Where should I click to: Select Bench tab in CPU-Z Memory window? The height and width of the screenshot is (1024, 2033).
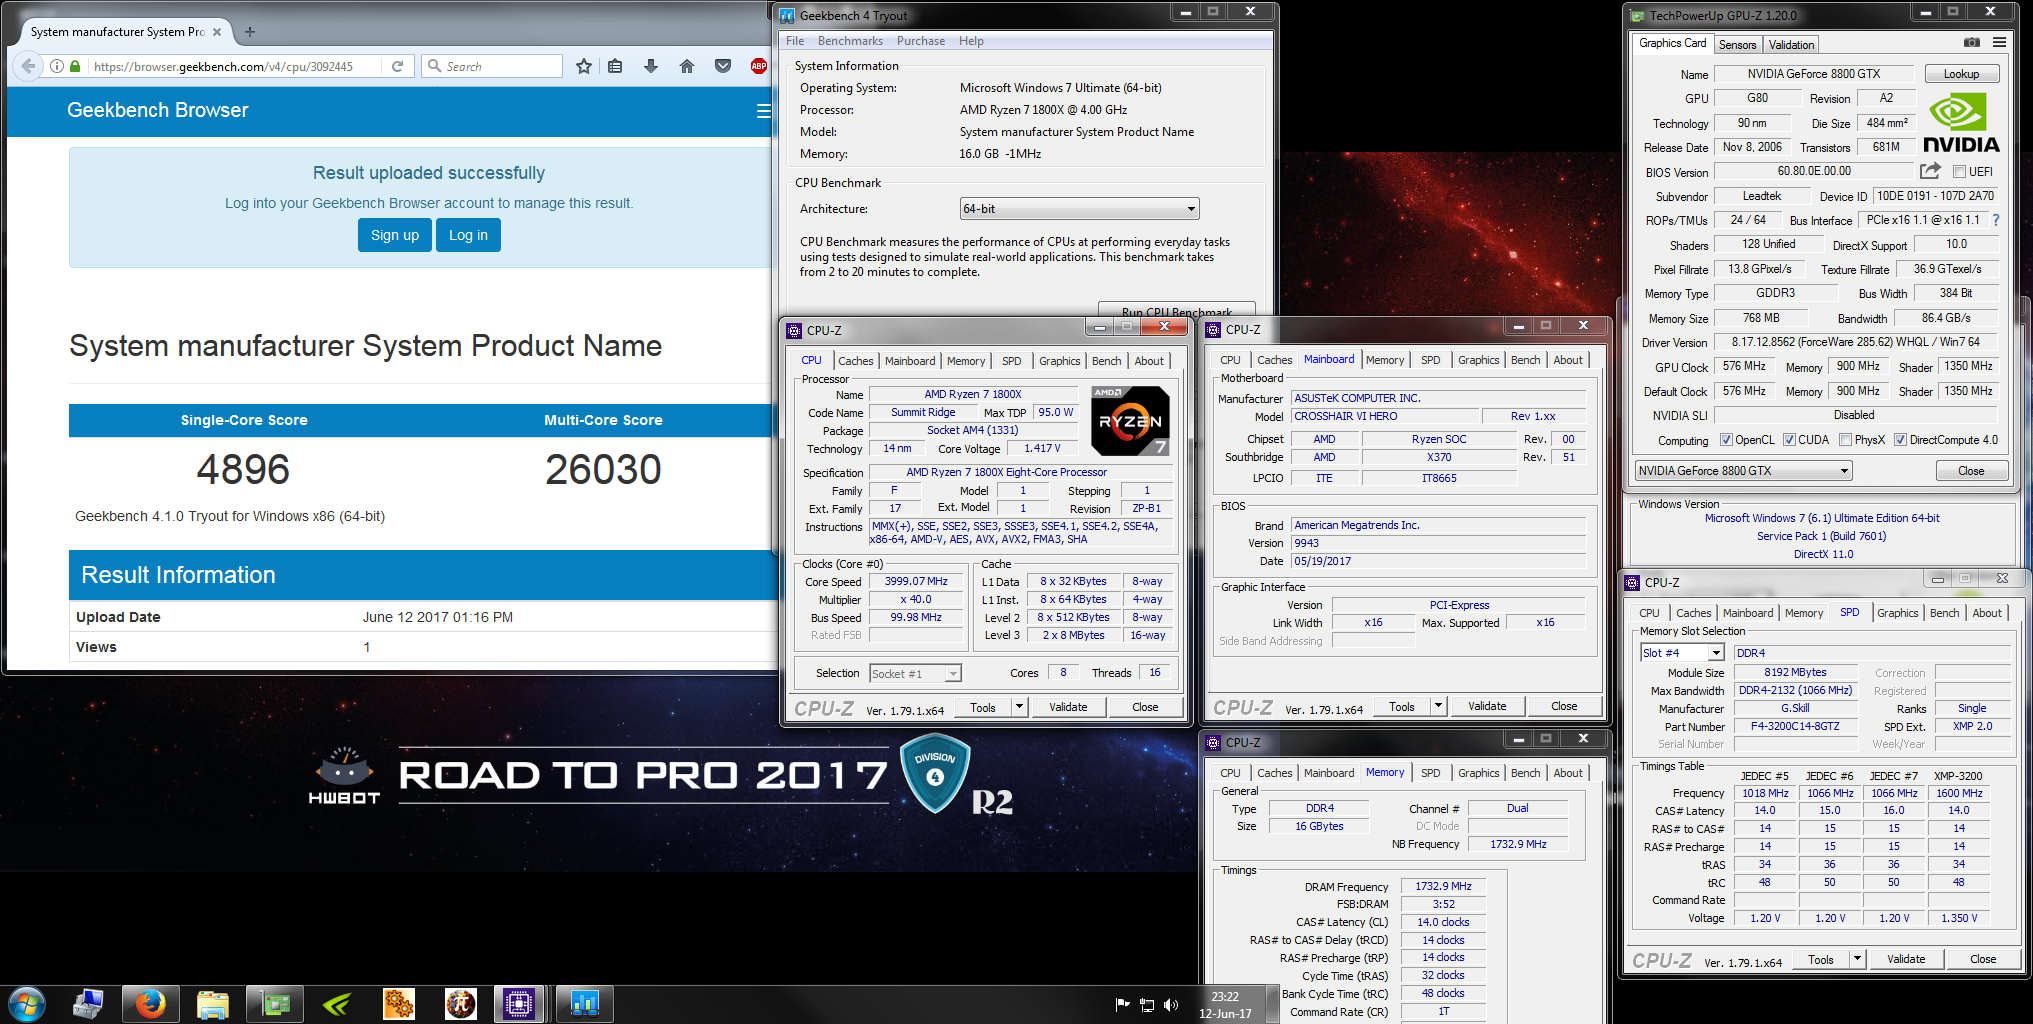click(x=1525, y=773)
